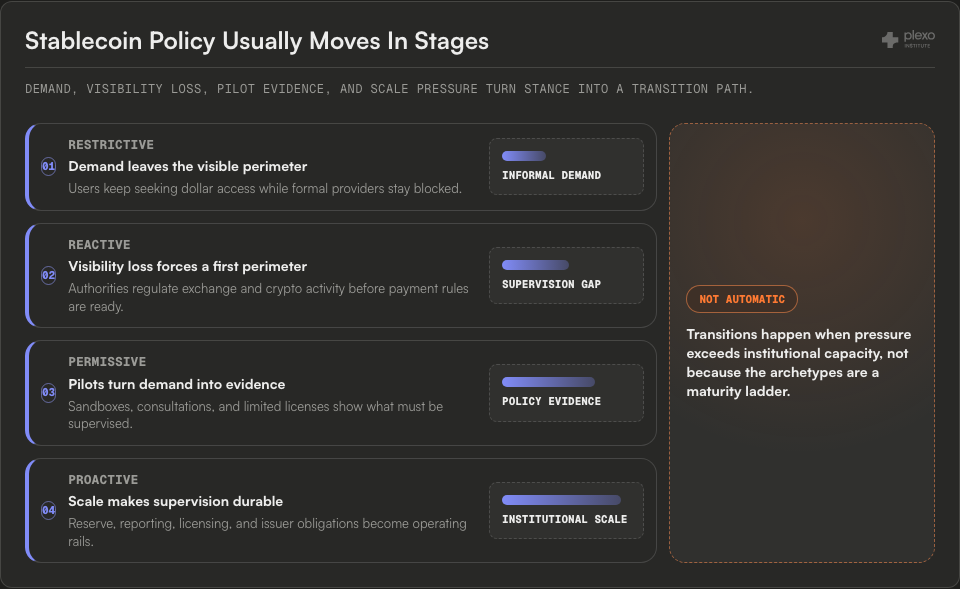The height and width of the screenshot is (589, 960).
Task: Click the POLICY EVIDENCE label
Action: click(551, 402)
